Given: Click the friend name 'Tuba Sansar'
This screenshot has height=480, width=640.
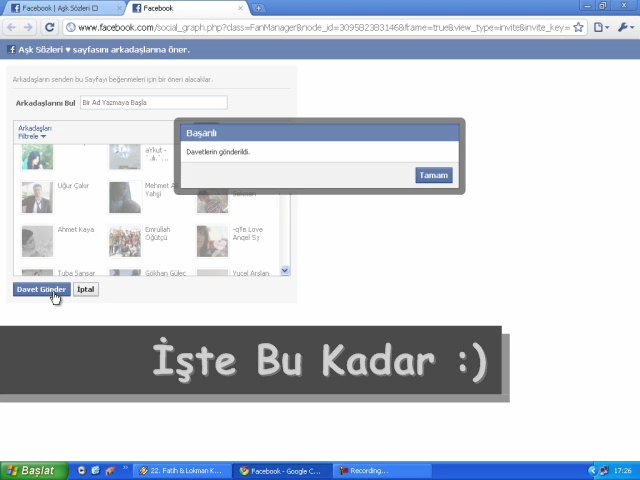Looking at the screenshot, I should tap(76, 273).
